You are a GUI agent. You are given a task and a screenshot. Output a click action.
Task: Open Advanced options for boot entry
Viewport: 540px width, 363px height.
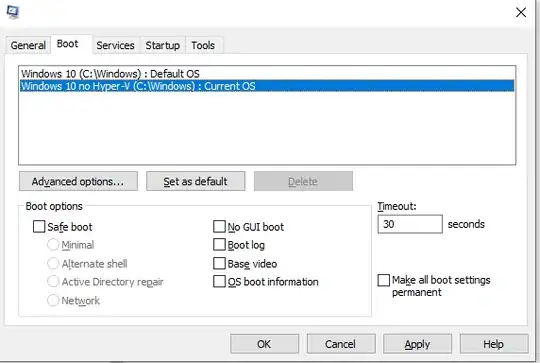78,181
